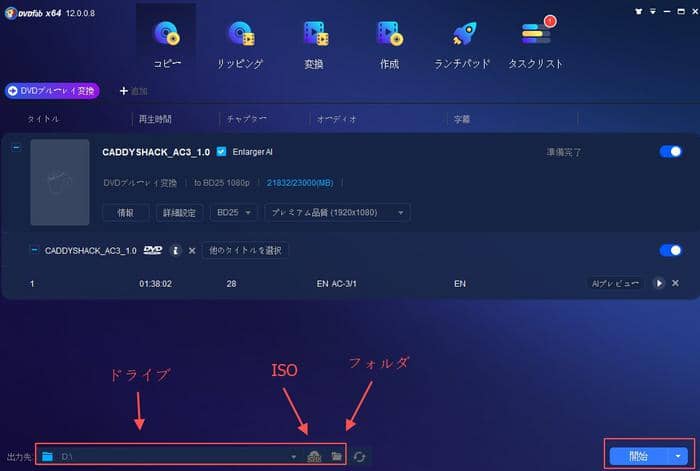Screen dimensions: 700x471
Task: Click the ISO image output icon
Action: (314, 456)
